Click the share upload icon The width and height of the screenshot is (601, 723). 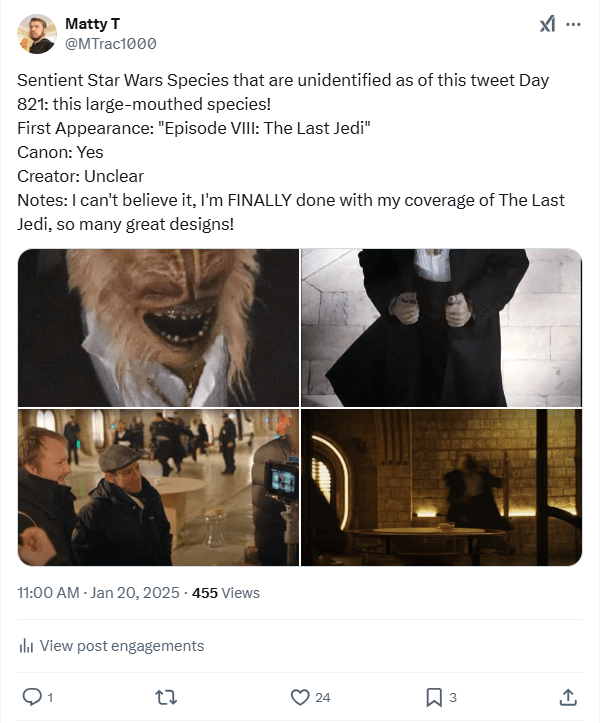click(x=568, y=697)
